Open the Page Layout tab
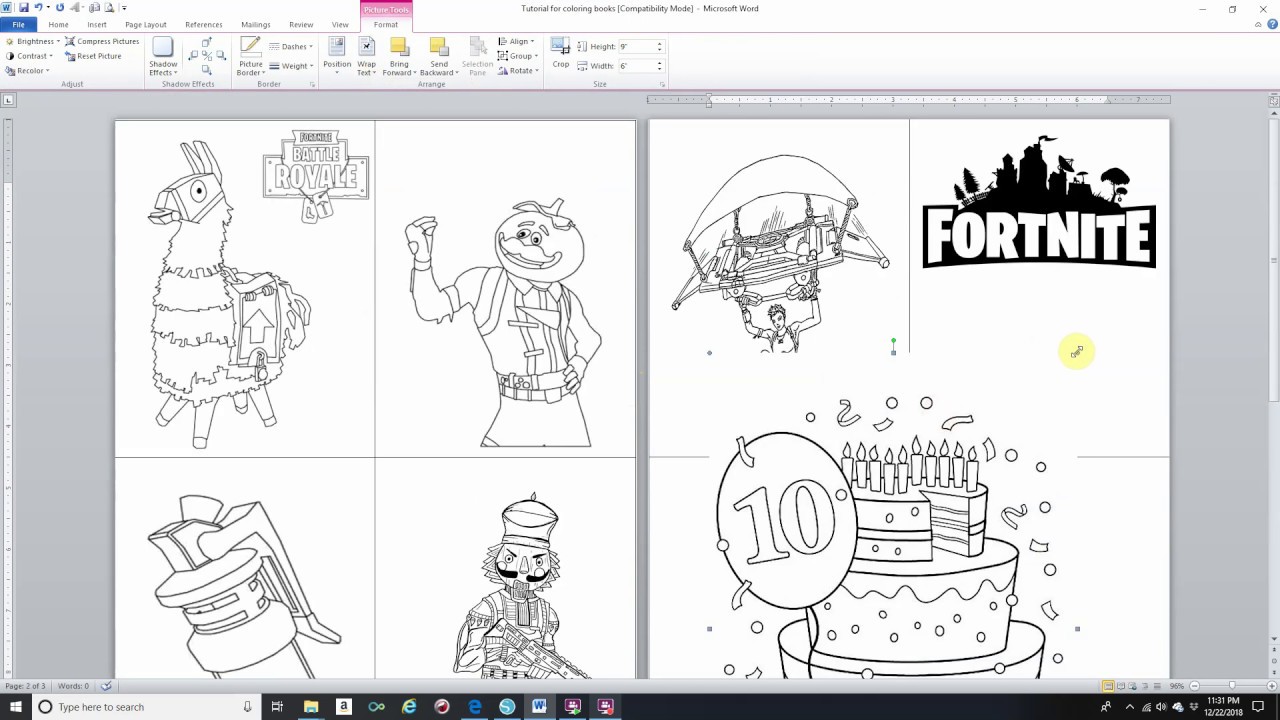Viewport: 1280px width, 720px height. (146, 24)
